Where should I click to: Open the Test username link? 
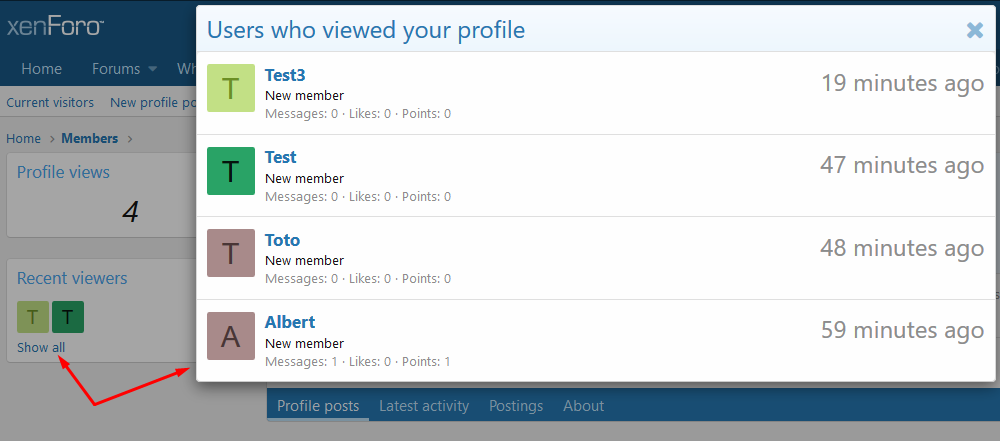[280, 157]
